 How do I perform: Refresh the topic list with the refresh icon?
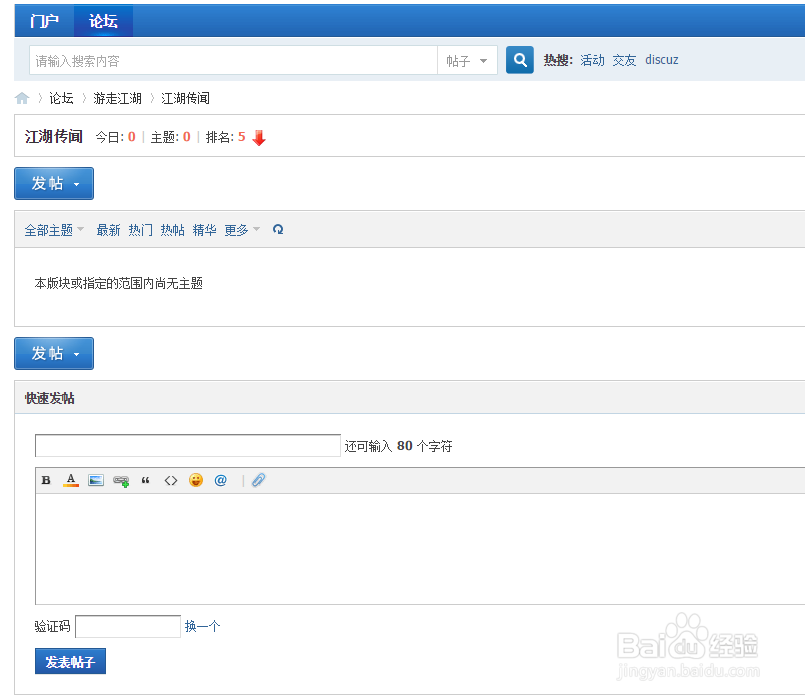[278, 229]
